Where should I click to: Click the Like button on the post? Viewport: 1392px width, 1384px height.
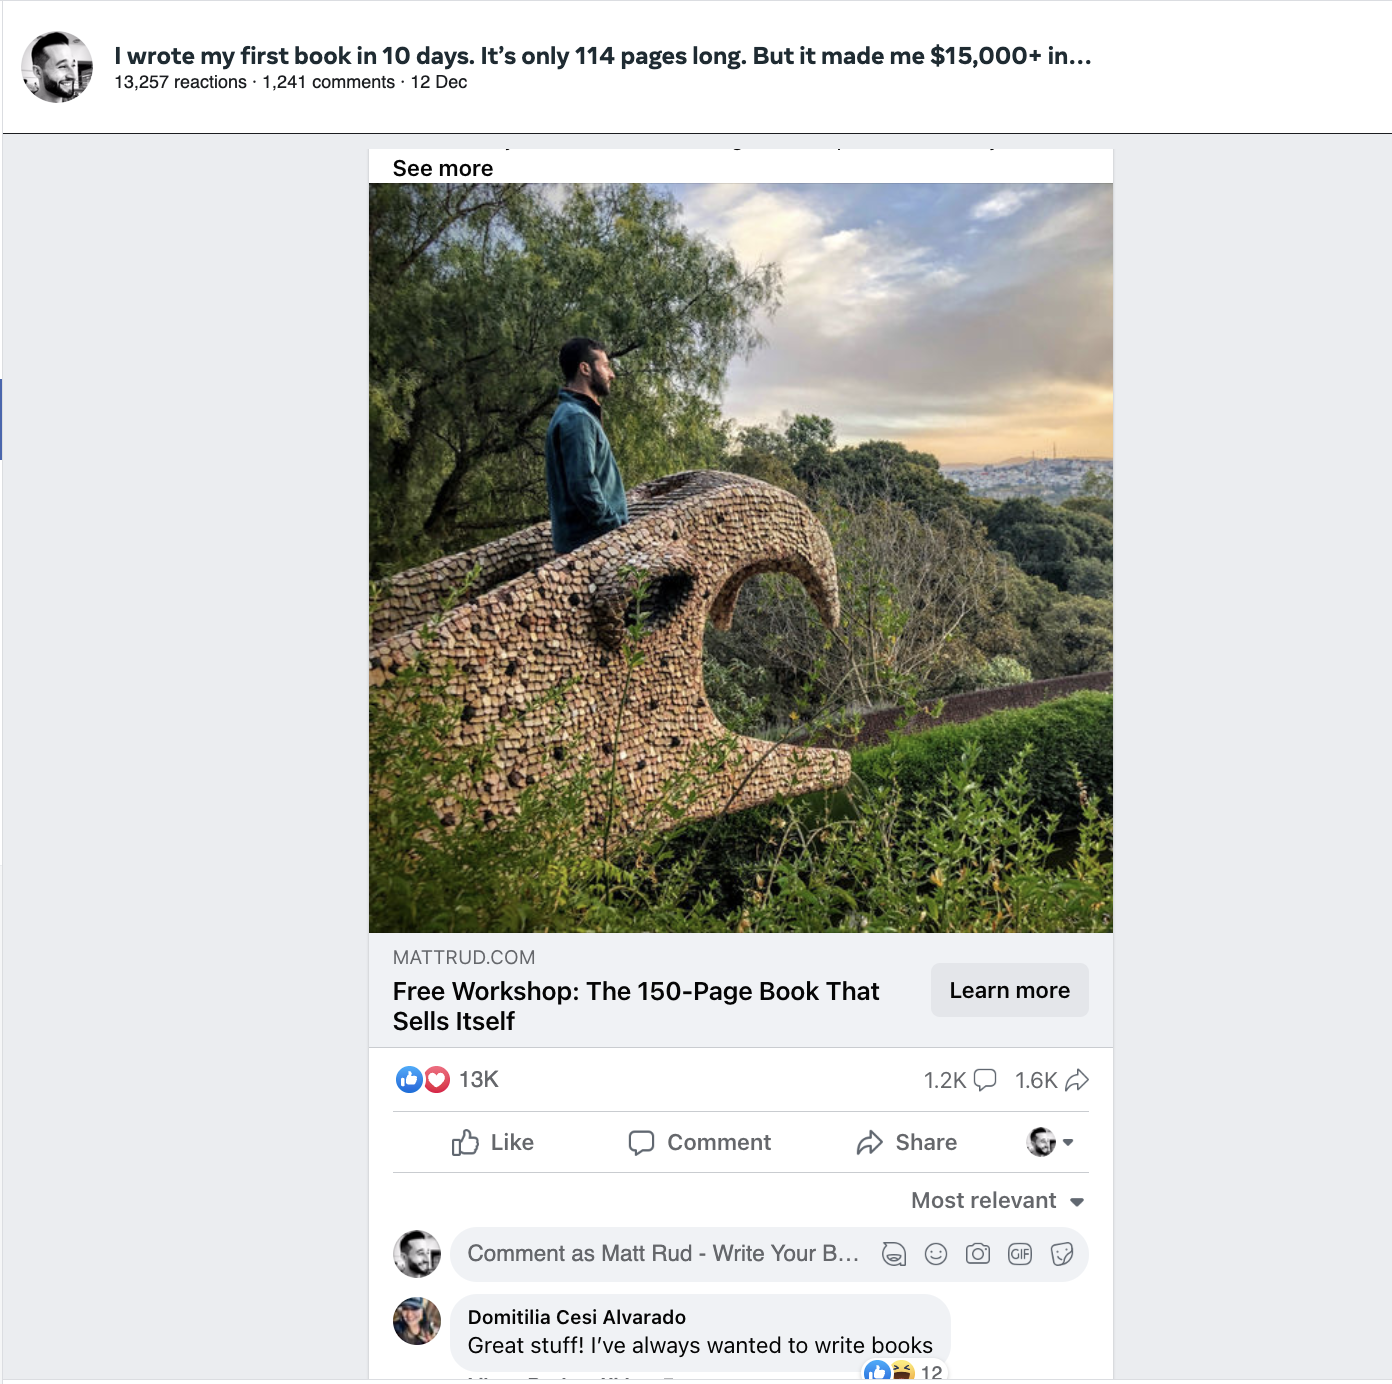tap(493, 1142)
